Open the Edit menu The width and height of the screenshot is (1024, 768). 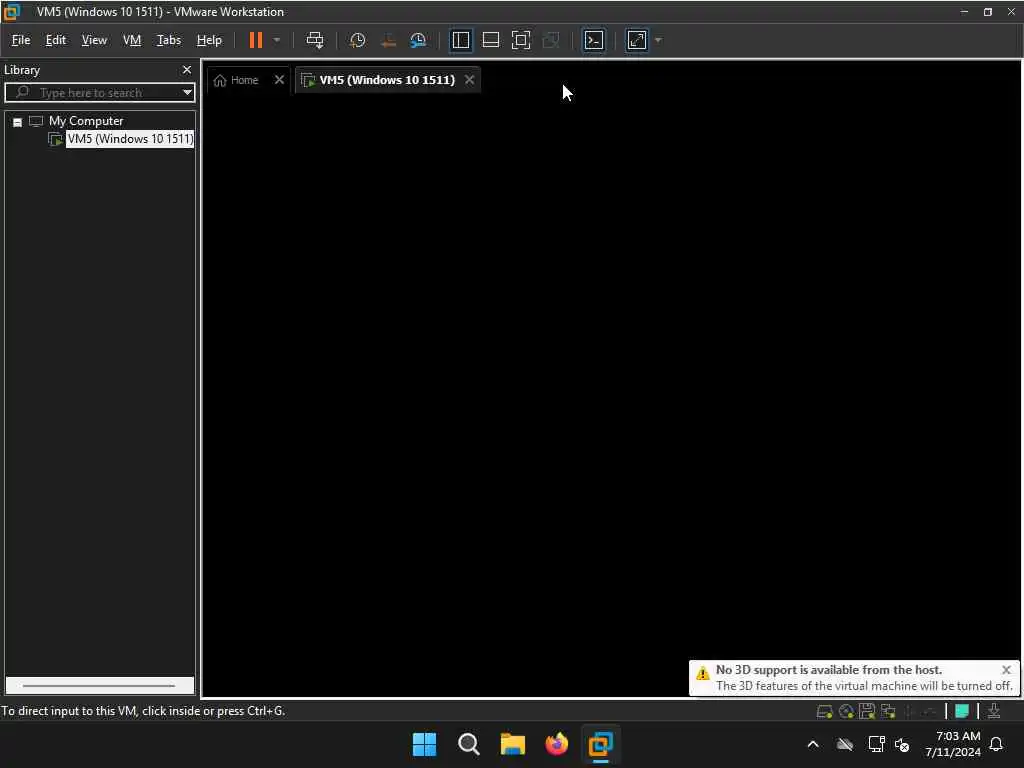tap(56, 40)
